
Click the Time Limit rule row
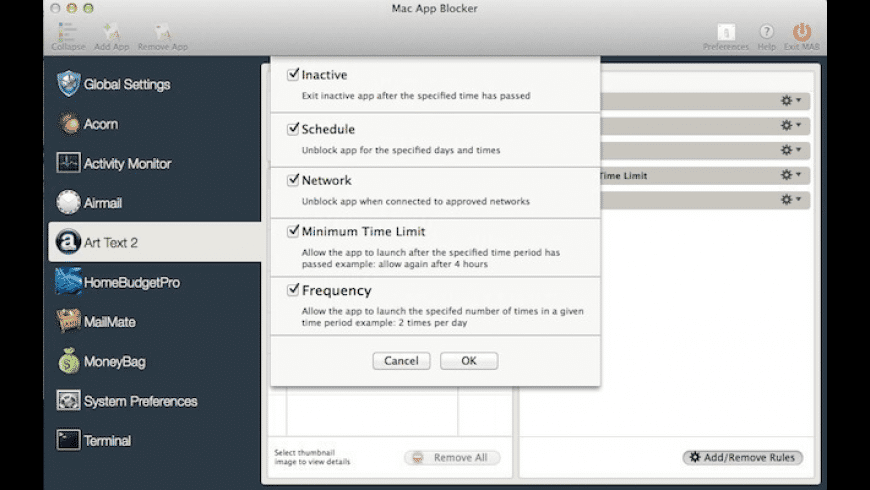705,175
